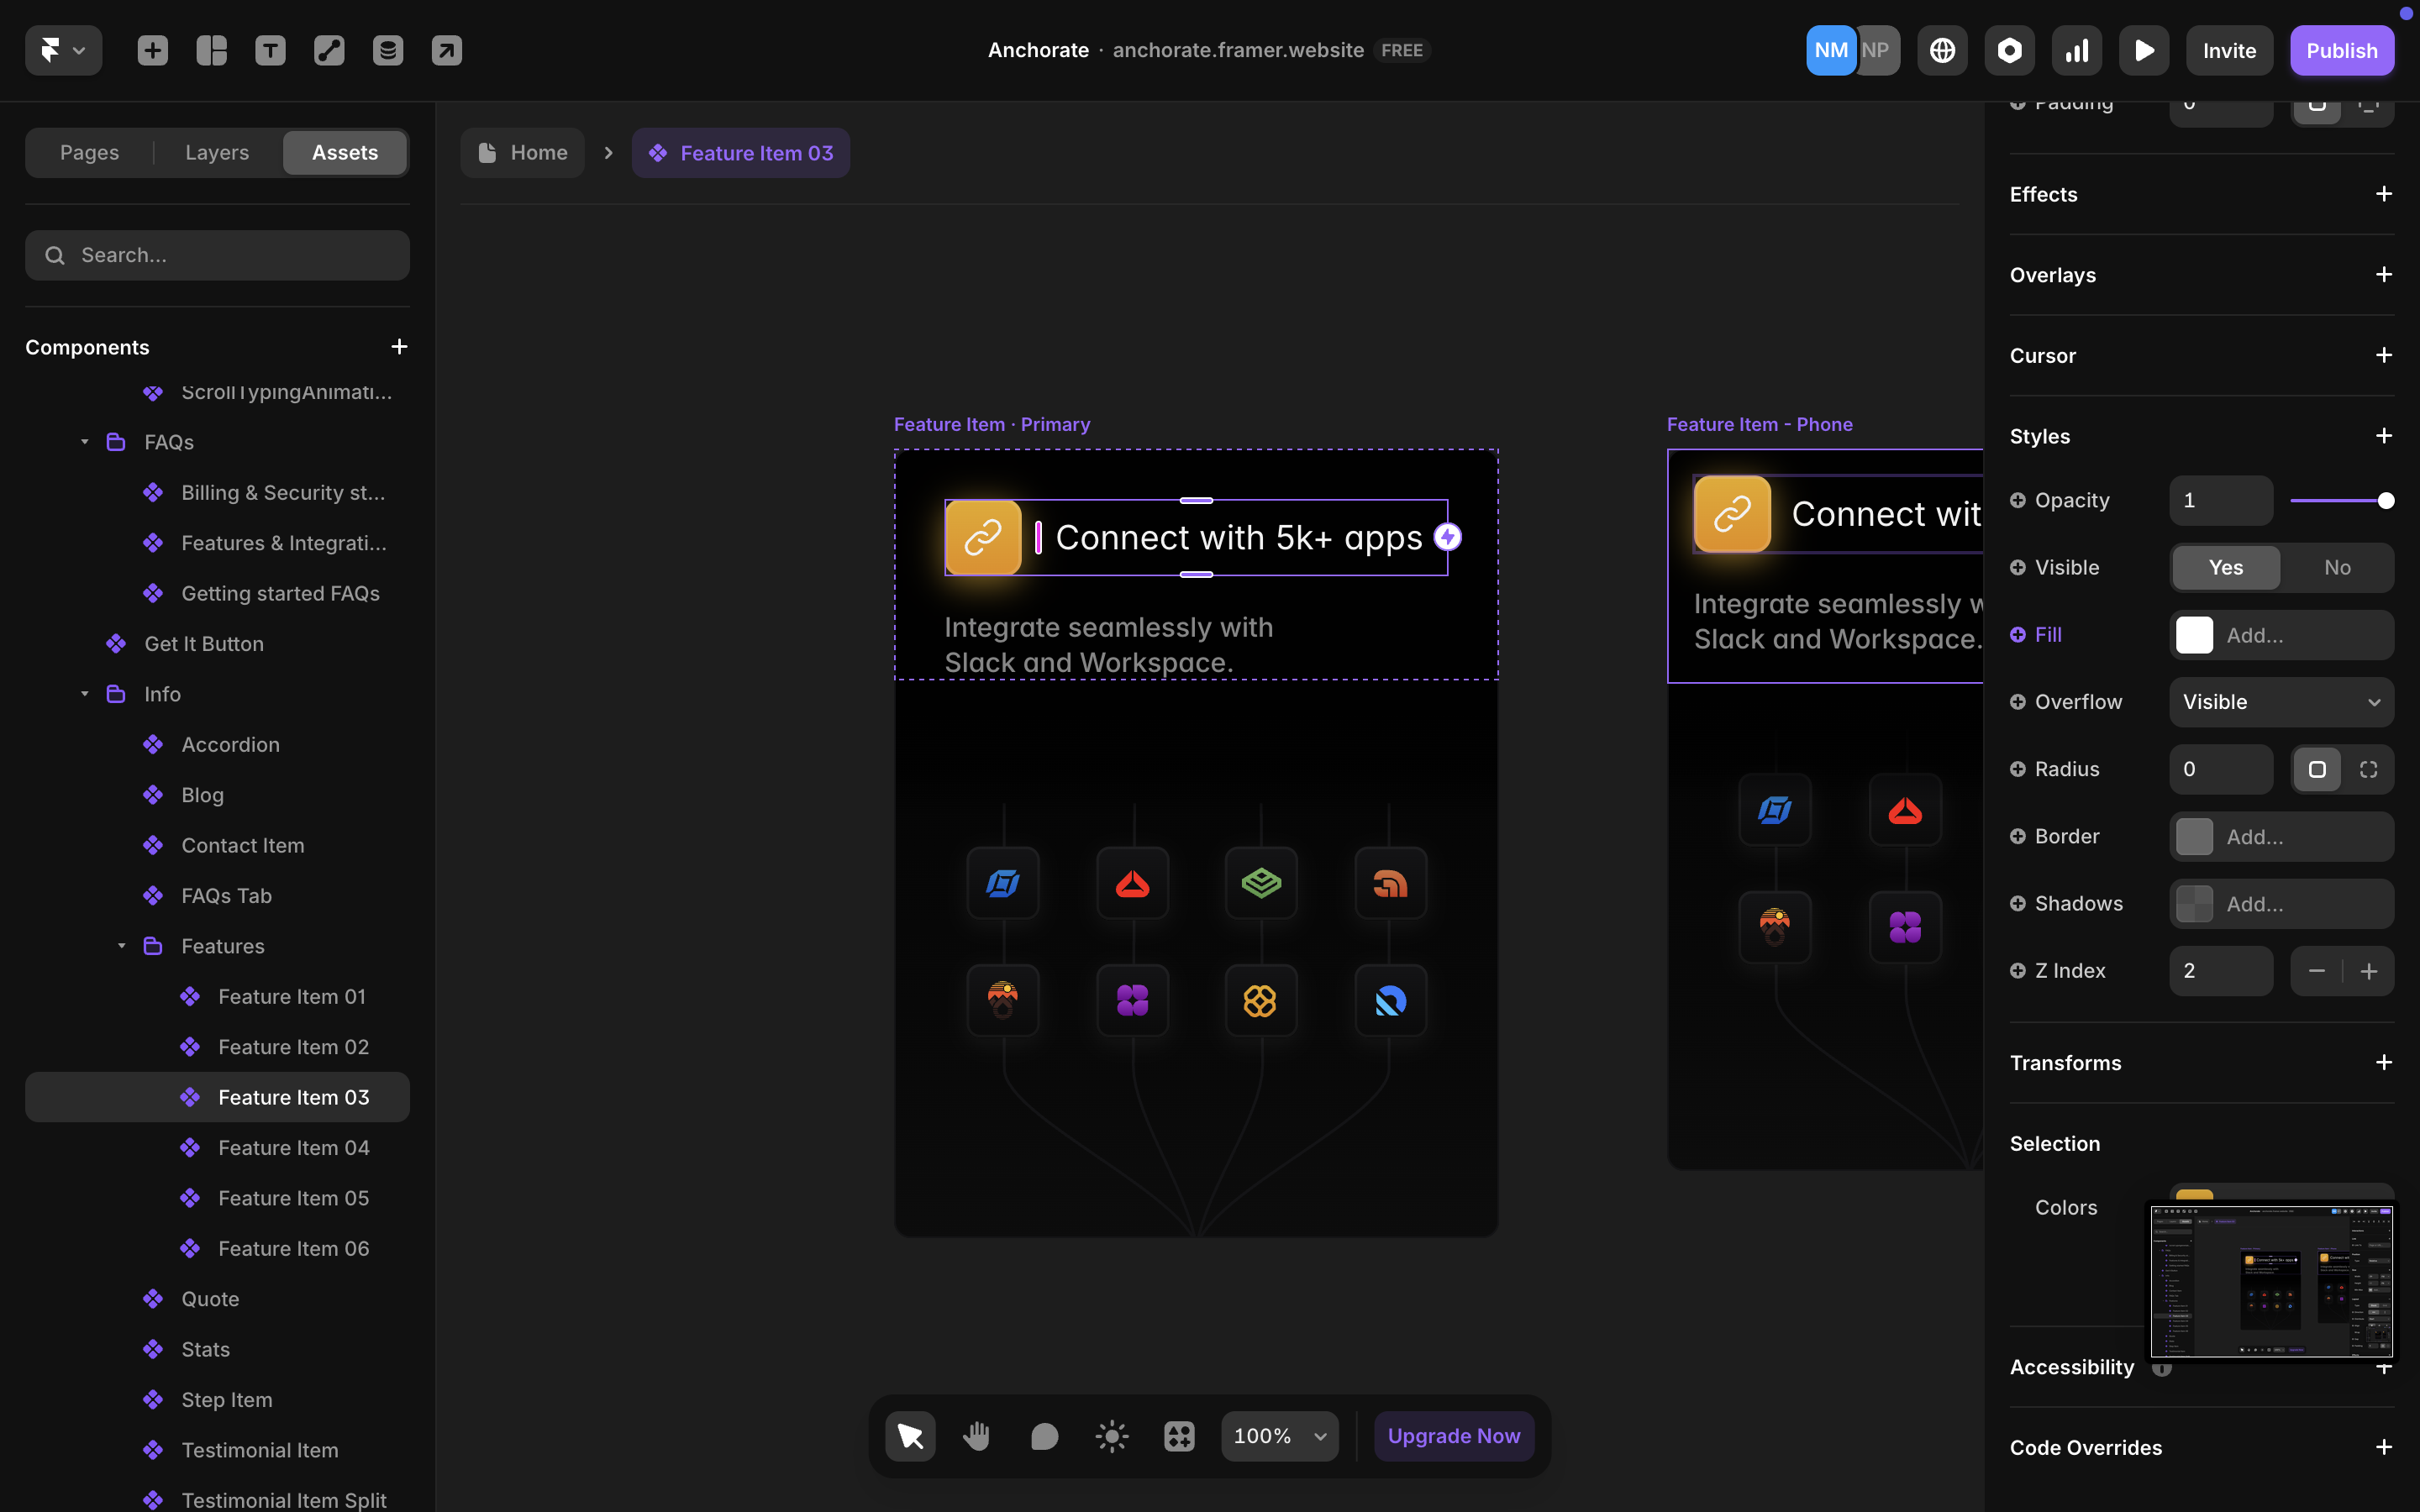Toggle per-corner radius option
The width and height of the screenshot is (2420, 1512).
[x=2368, y=769]
